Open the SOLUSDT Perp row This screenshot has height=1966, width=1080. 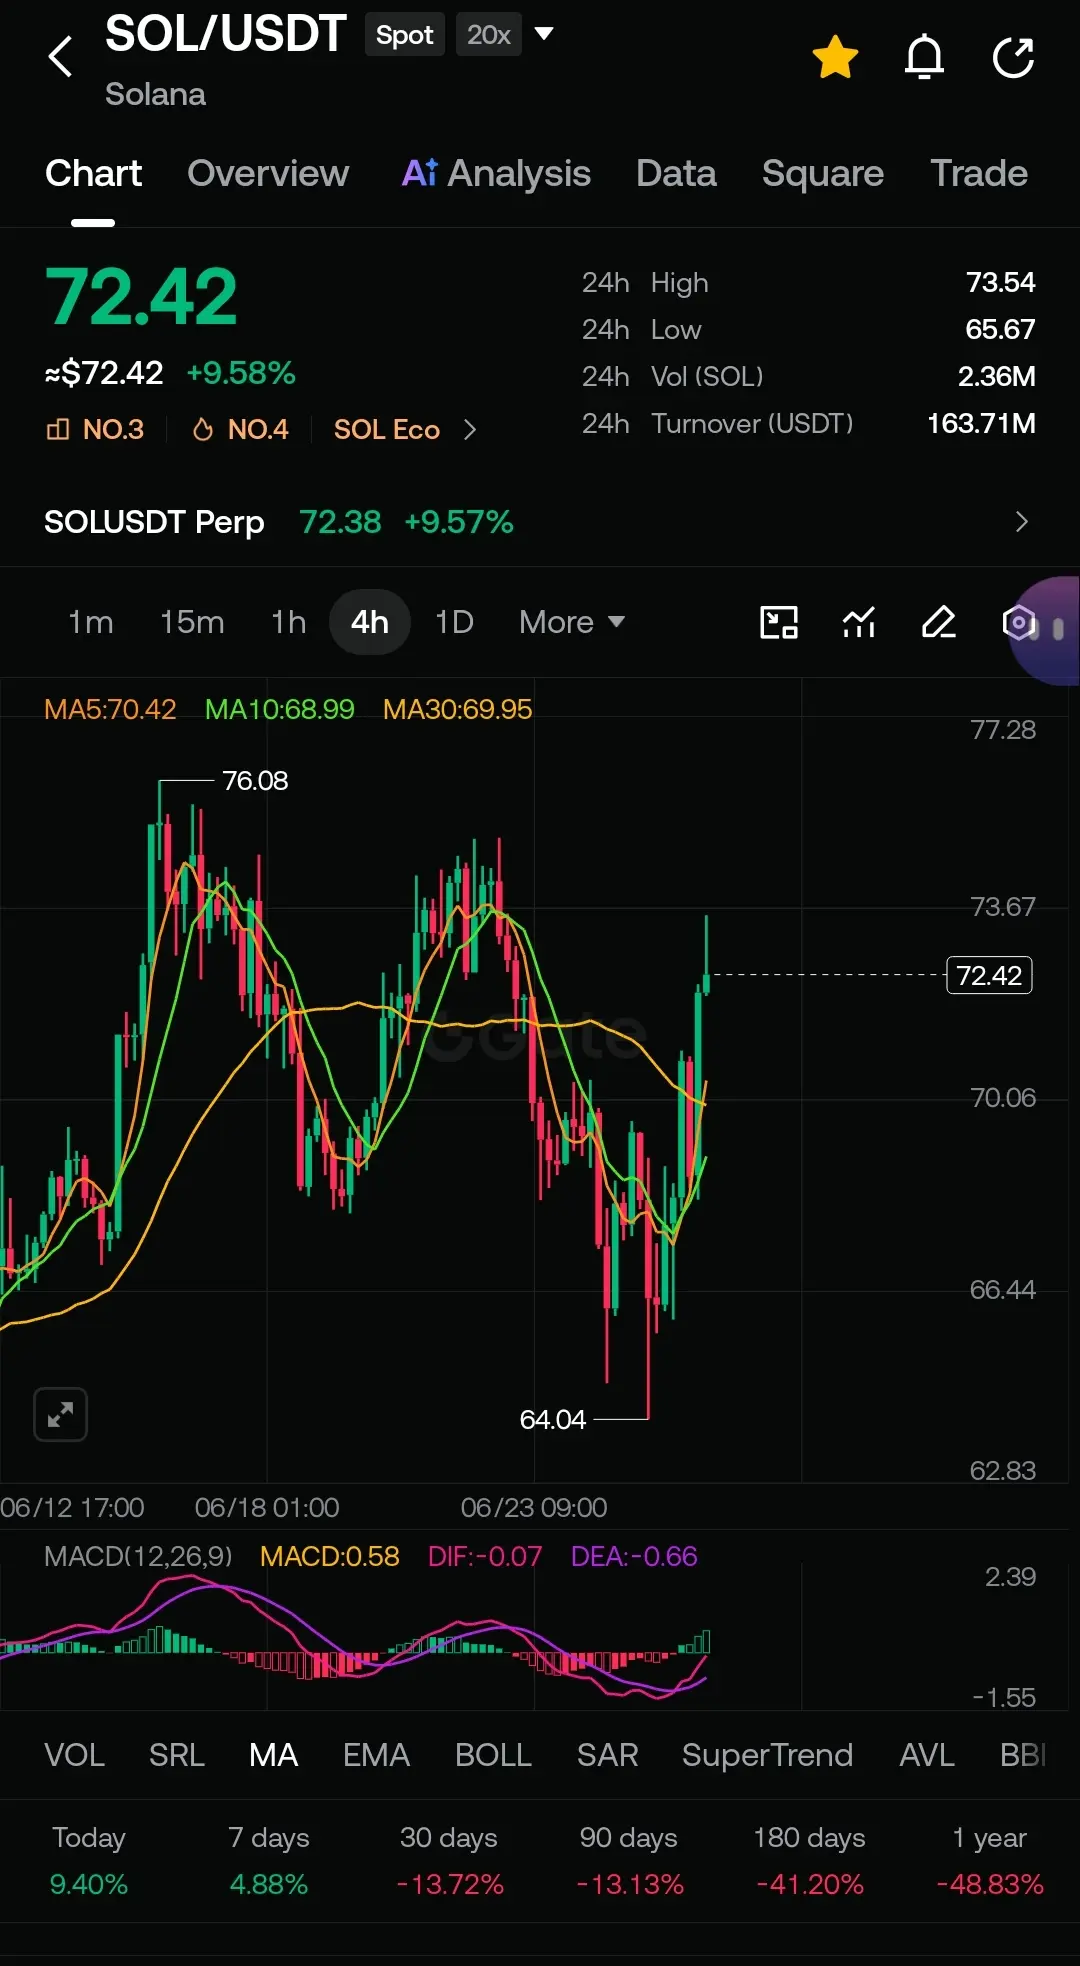[x=540, y=522]
